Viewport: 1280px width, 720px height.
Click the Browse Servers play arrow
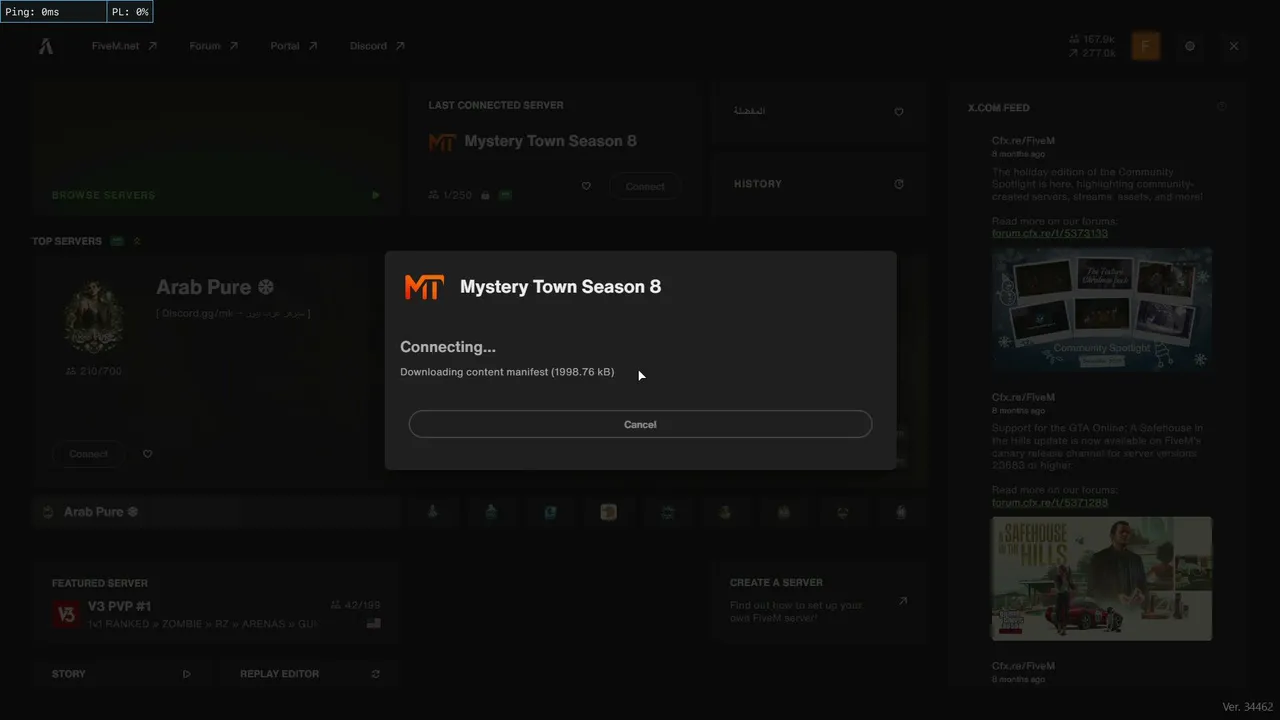coord(376,195)
